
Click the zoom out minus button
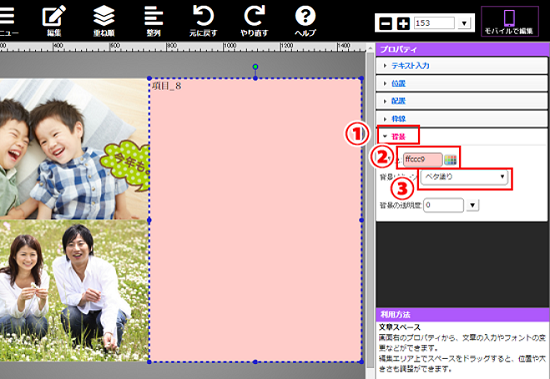coord(385,24)
